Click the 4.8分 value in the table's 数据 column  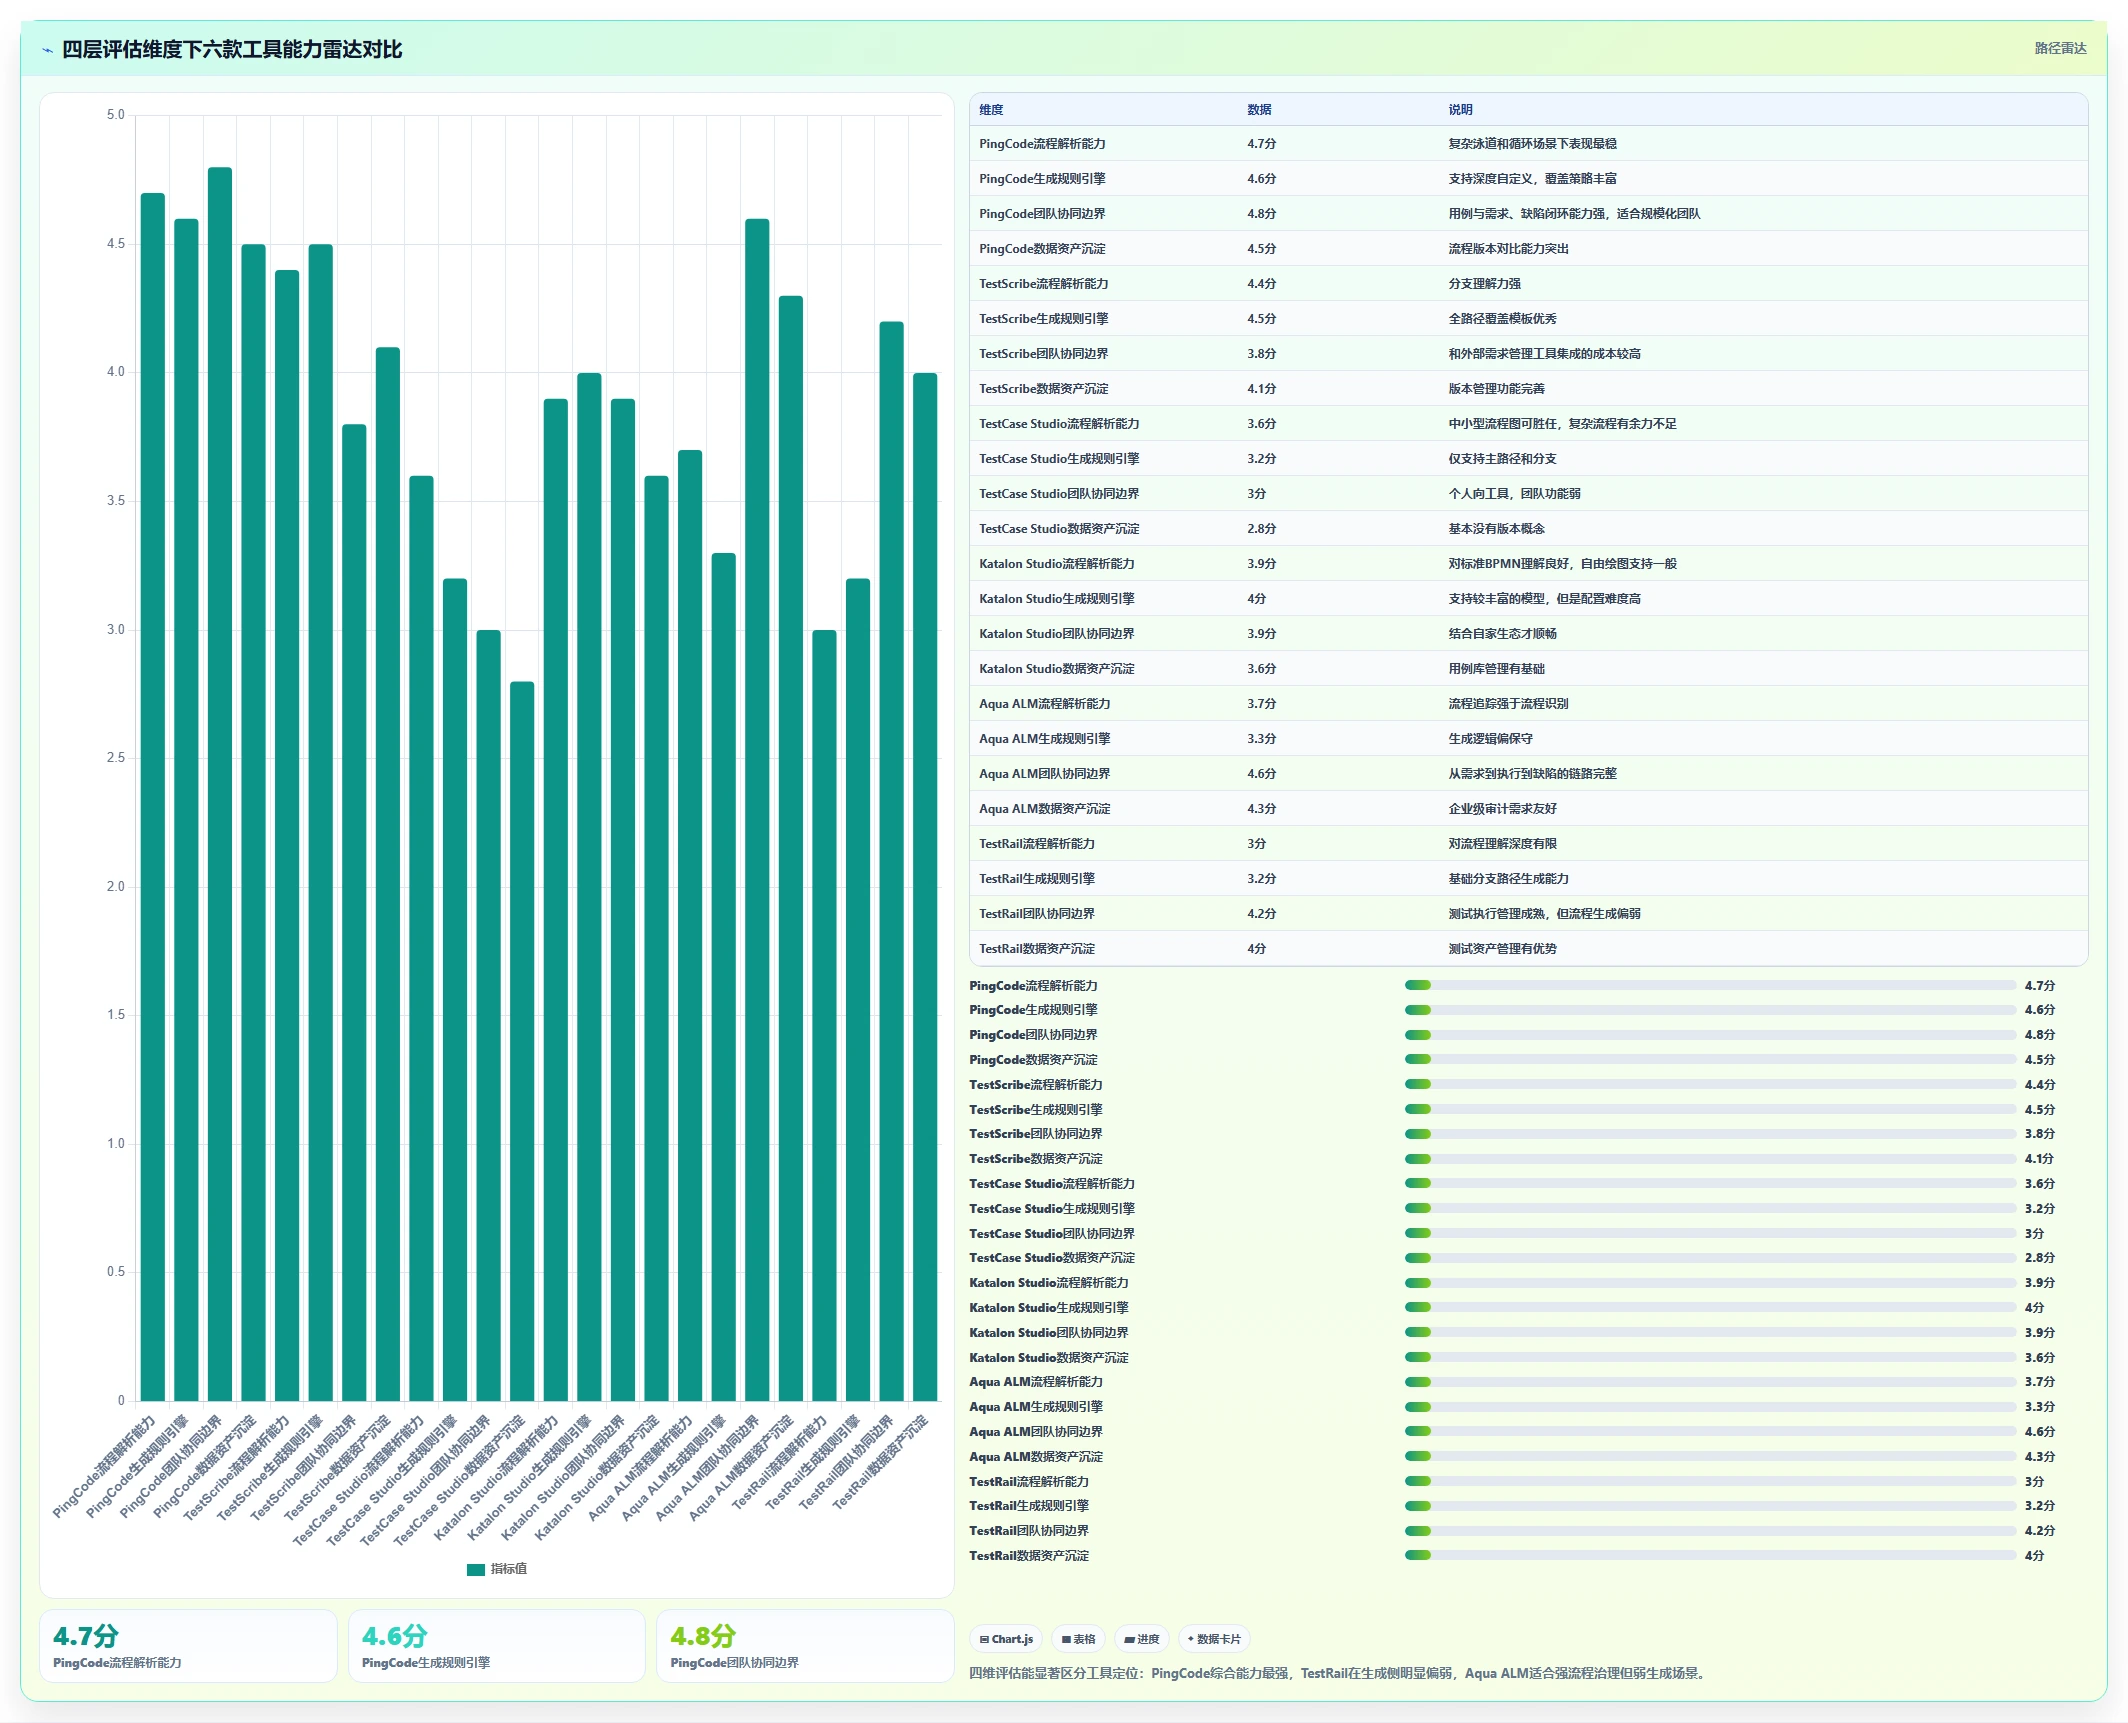pyautogui.click(x=1261, y=214)
